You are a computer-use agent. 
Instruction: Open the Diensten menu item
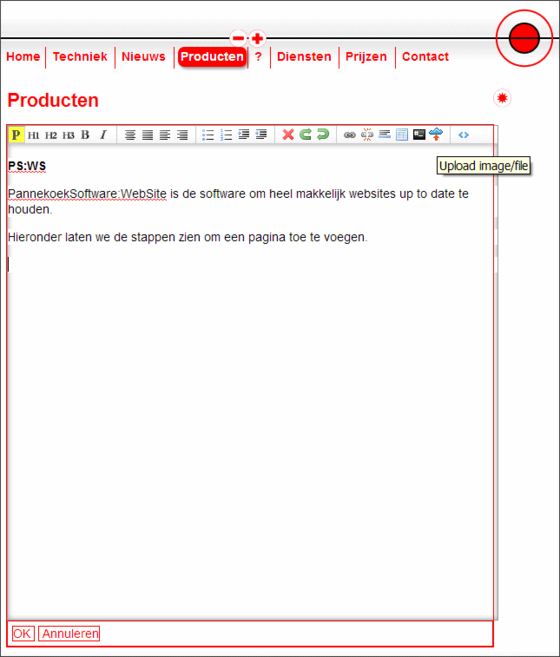(x=304, y=57)
